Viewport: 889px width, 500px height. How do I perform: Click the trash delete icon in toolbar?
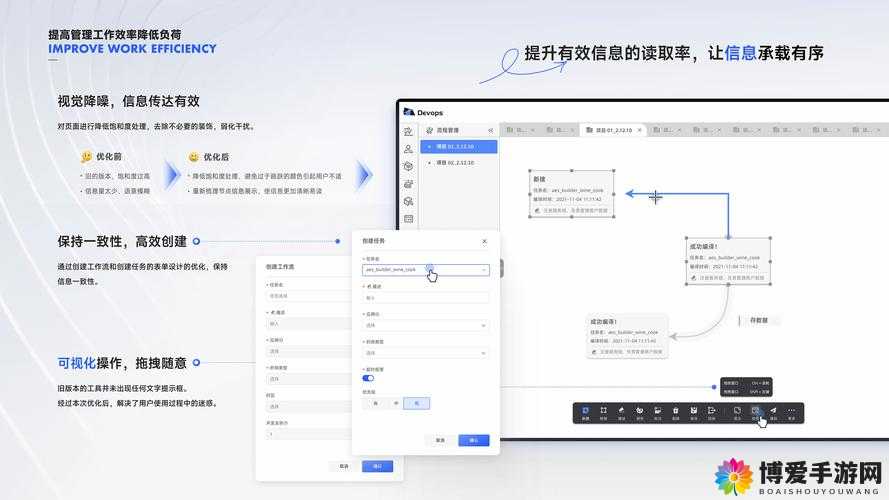[x=675, y=412]
